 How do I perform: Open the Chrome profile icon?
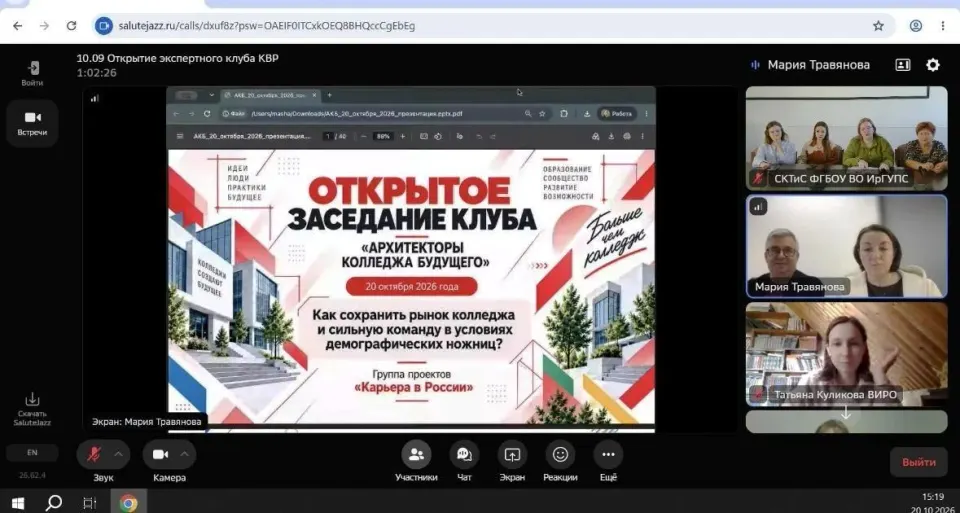coord(916,26)
